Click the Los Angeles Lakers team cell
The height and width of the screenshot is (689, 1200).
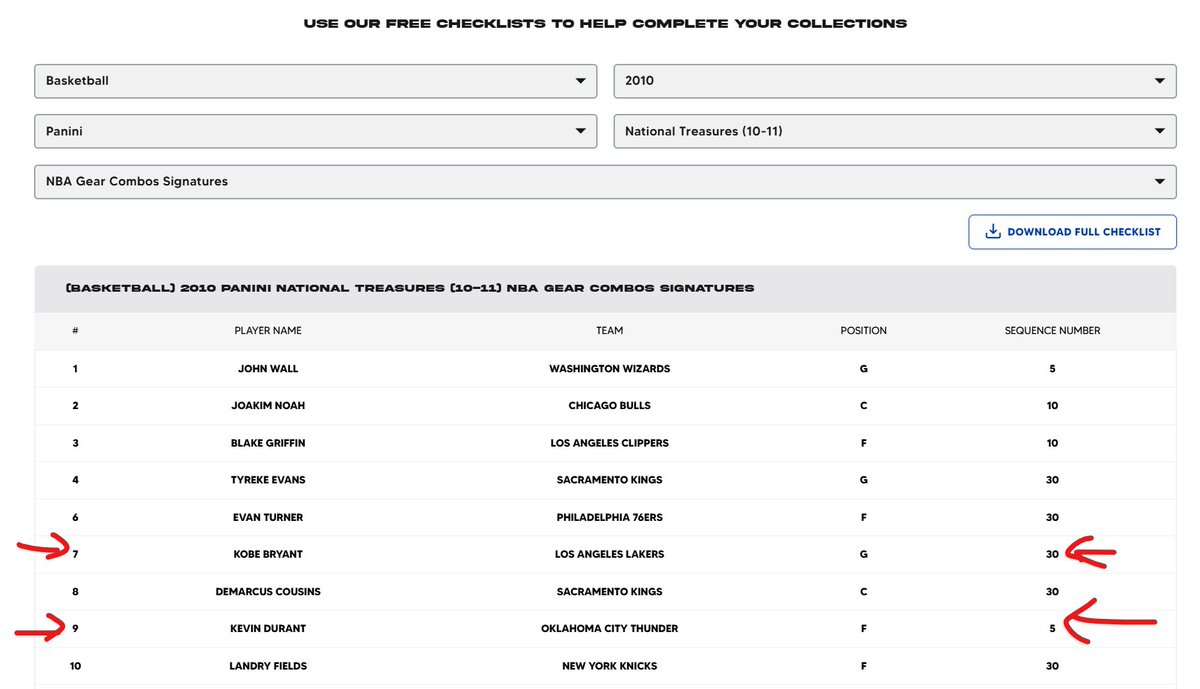610,554
